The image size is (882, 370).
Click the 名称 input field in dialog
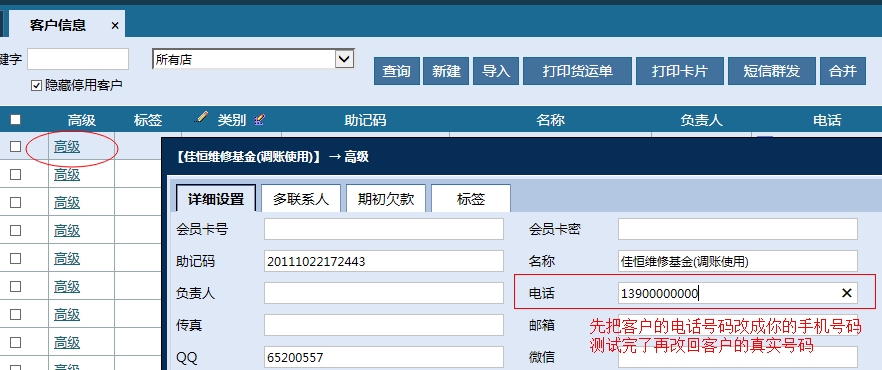point(738,261)
